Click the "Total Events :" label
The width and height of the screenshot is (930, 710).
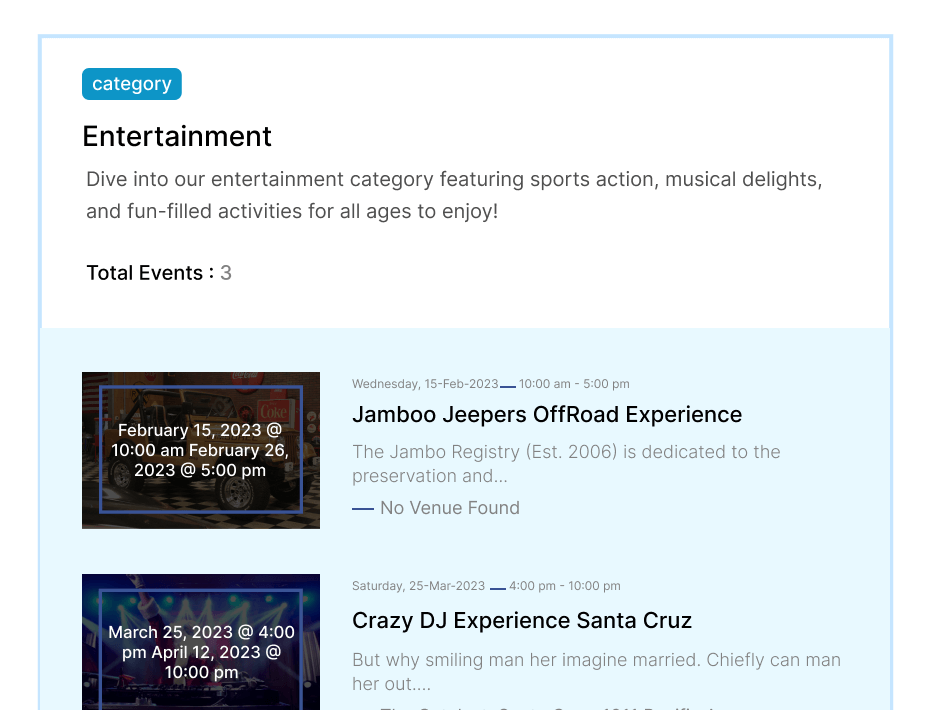pos(150,273)
